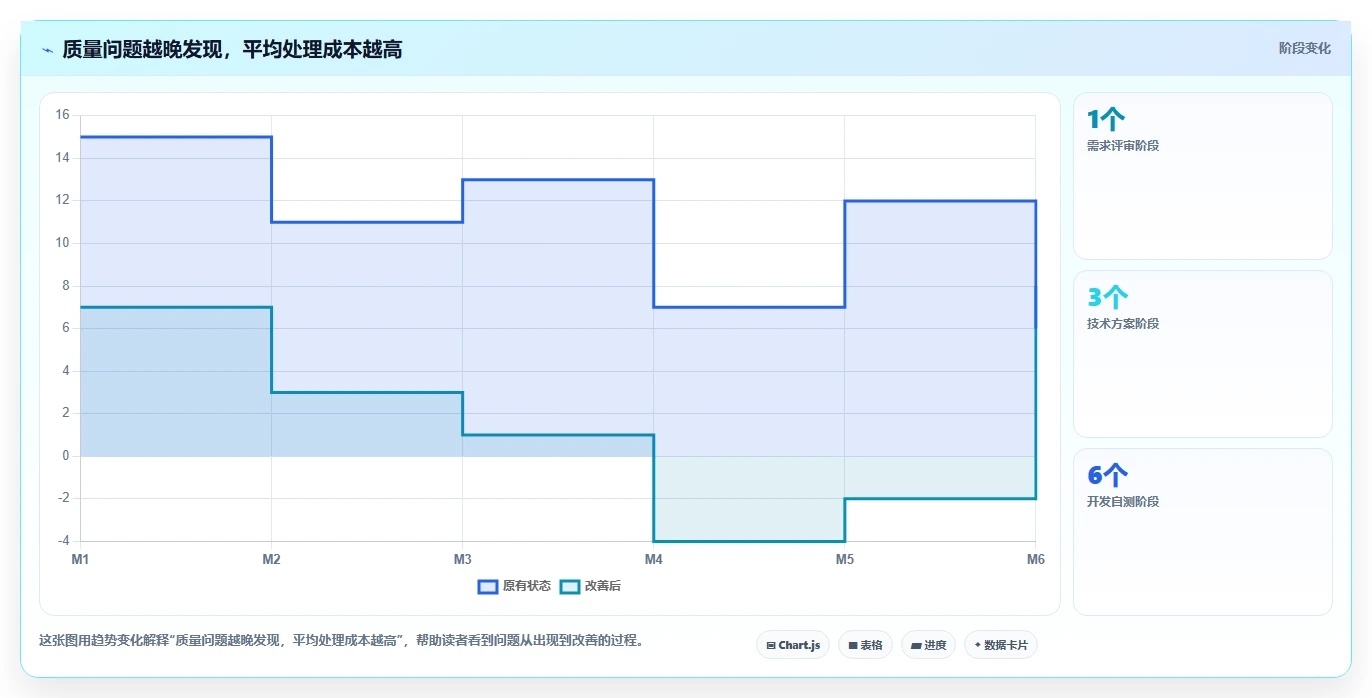
Task: Open the 需求评审阶段 card
Action: (1202, 176)
